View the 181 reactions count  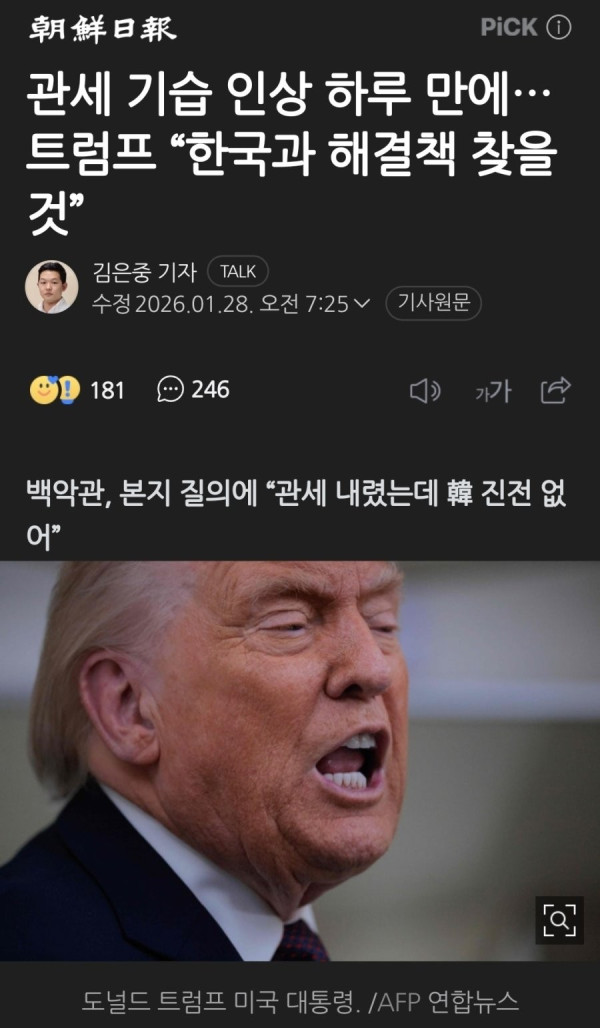pyautogui.click(x=107, y=390)
